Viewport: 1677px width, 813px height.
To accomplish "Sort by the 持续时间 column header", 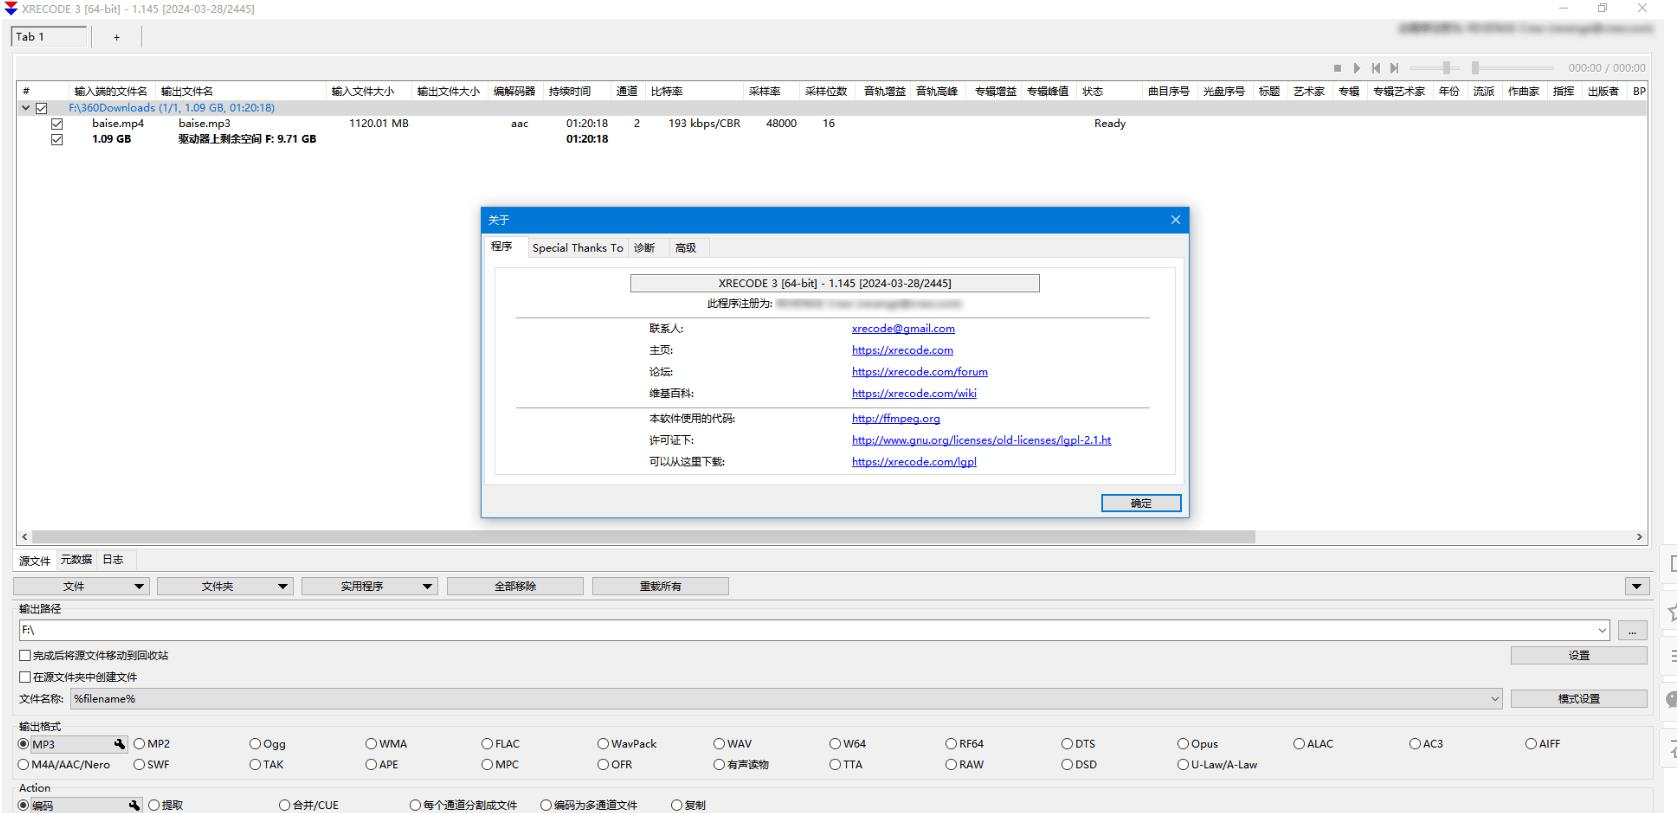I will [x=577, y=91].
